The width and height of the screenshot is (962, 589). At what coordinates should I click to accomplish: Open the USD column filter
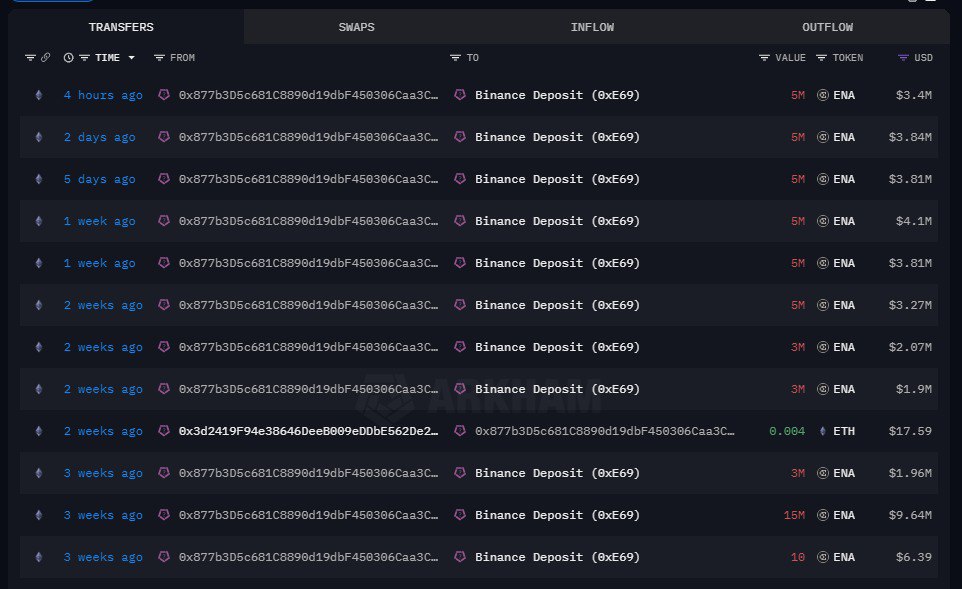903,58
